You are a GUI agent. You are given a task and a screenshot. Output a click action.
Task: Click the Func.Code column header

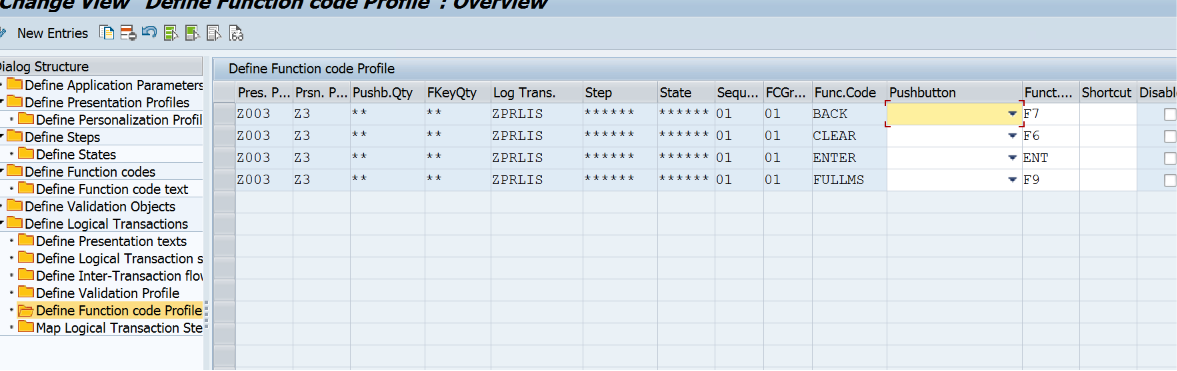tap(849, 92)
